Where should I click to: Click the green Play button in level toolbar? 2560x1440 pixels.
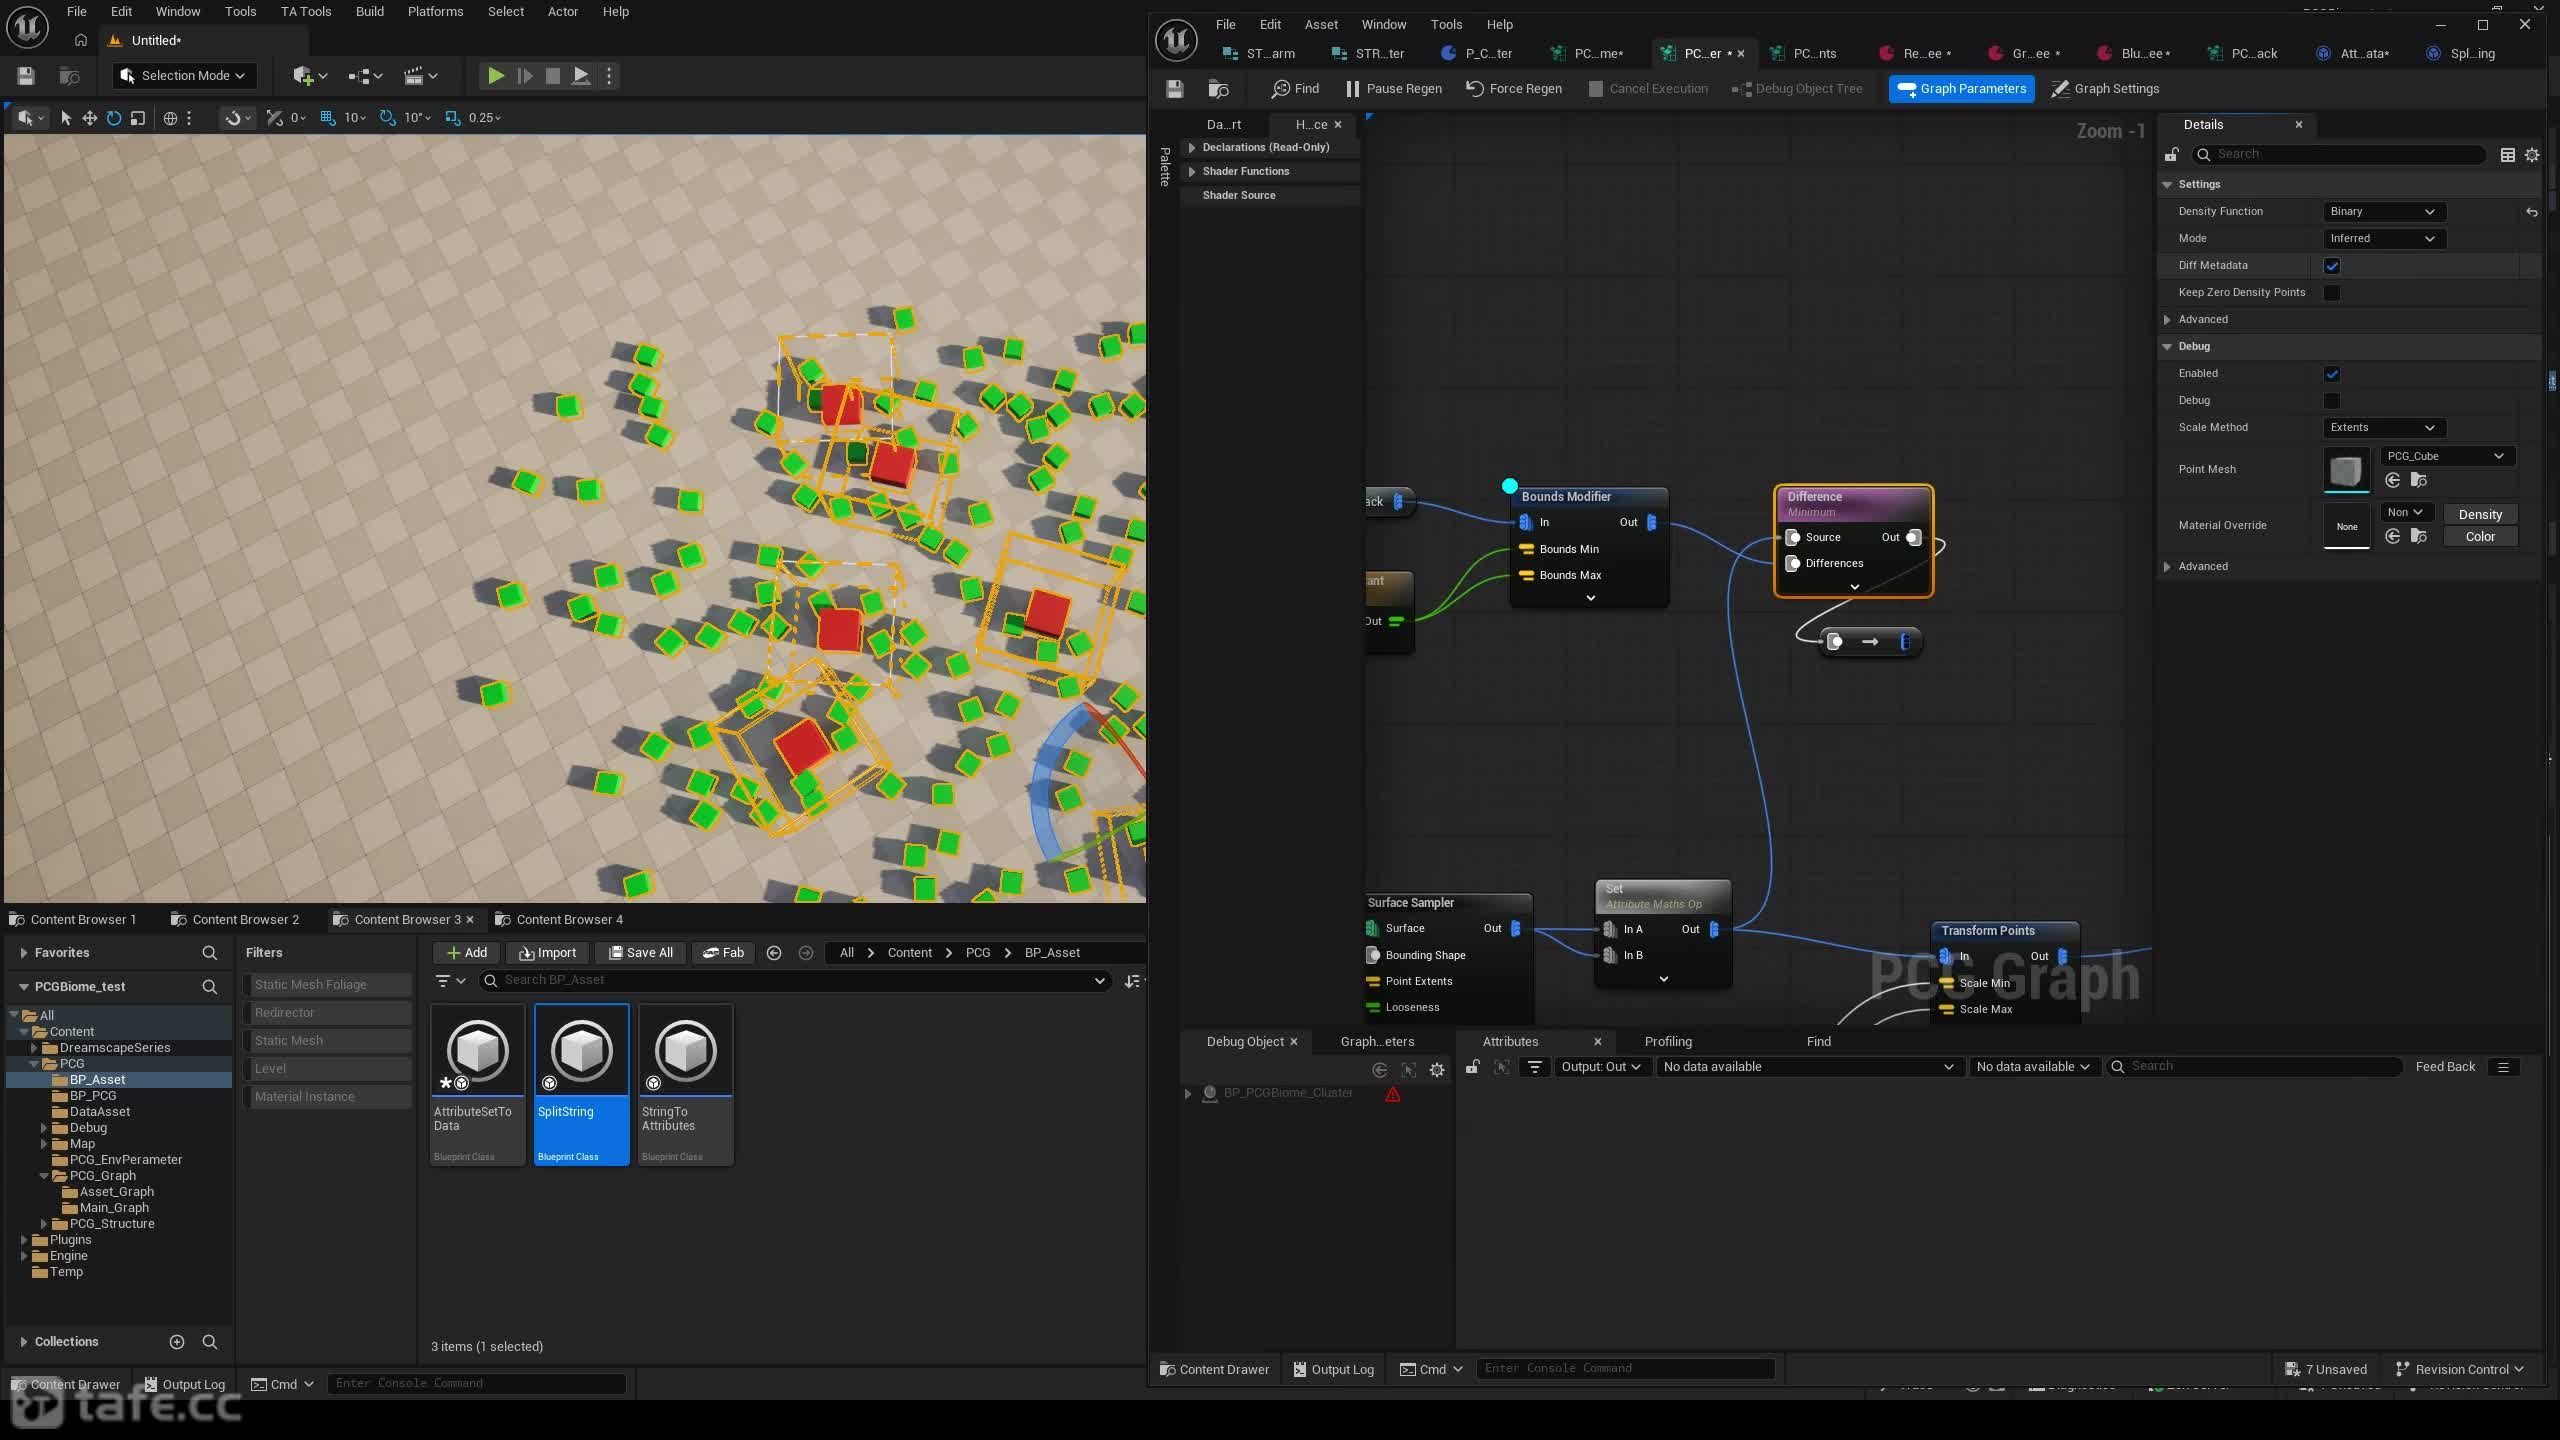[495, 76]
